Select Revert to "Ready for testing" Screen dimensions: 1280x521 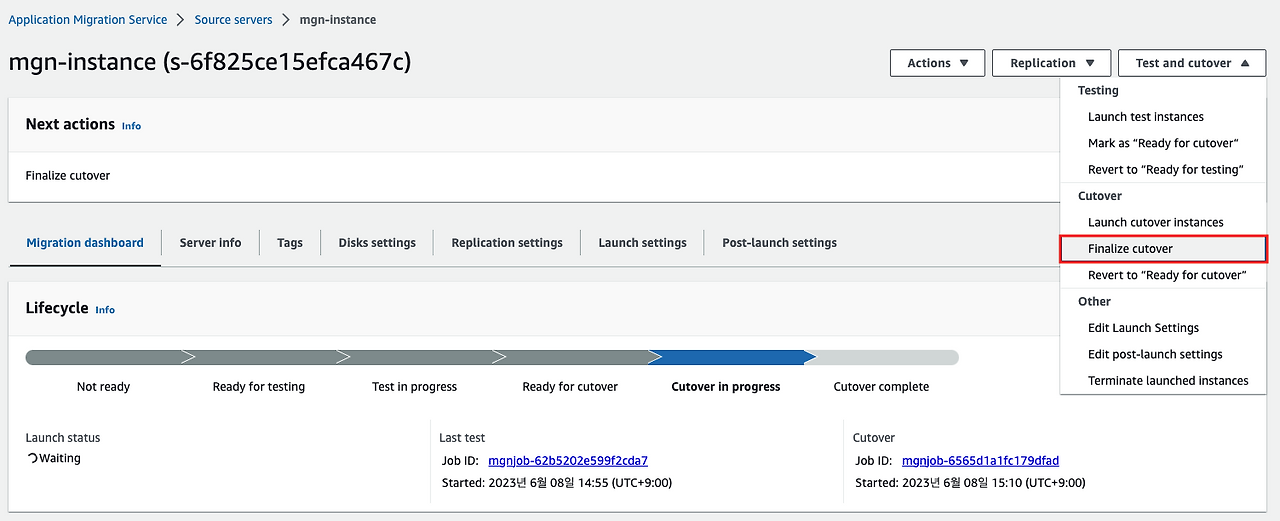click(x=1165, y=170)
